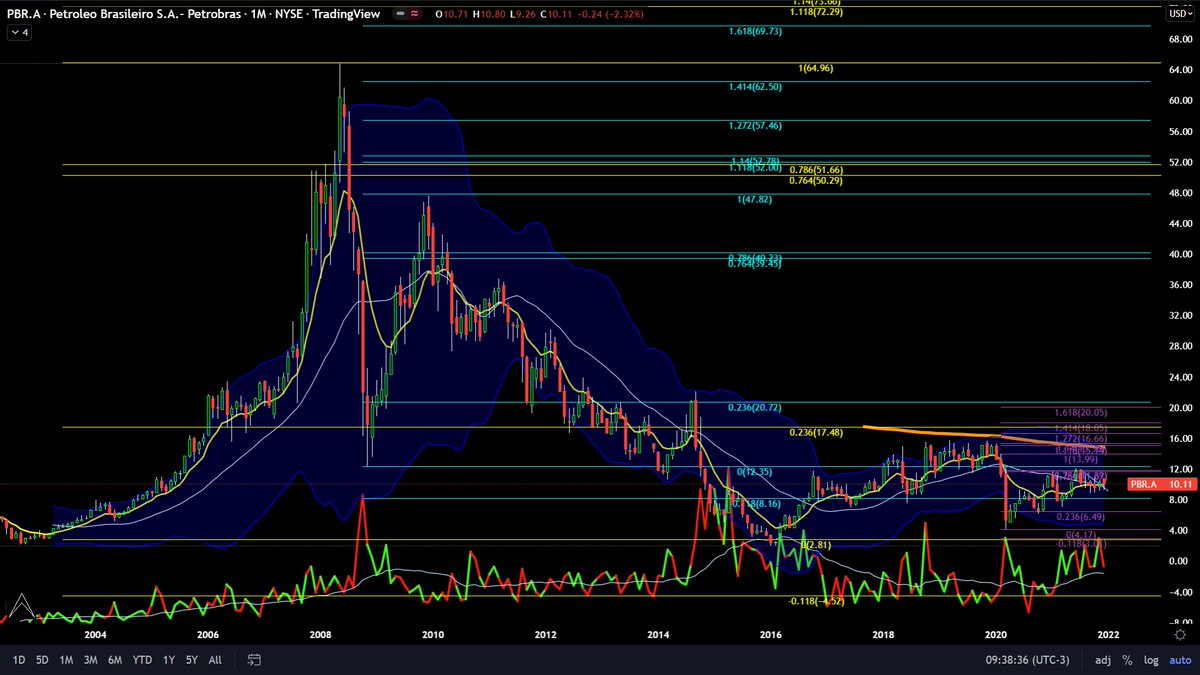The width and height of the screenshot is (1200, 675).
Task: Select the 1Y time range
Action: (169, 660)
